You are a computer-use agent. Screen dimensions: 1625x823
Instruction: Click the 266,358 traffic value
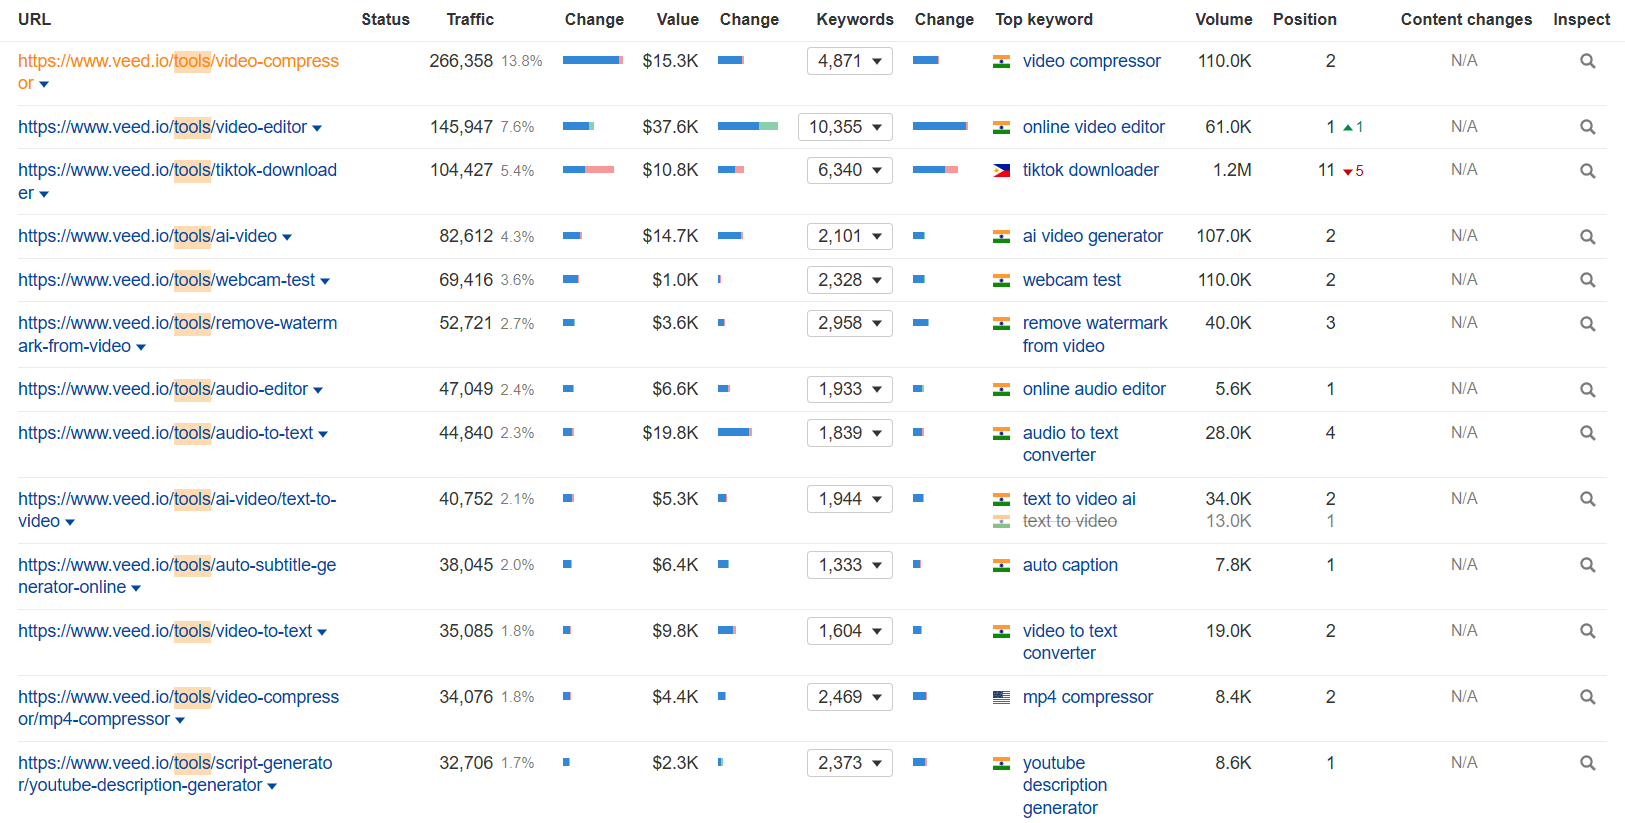[461, 61]
